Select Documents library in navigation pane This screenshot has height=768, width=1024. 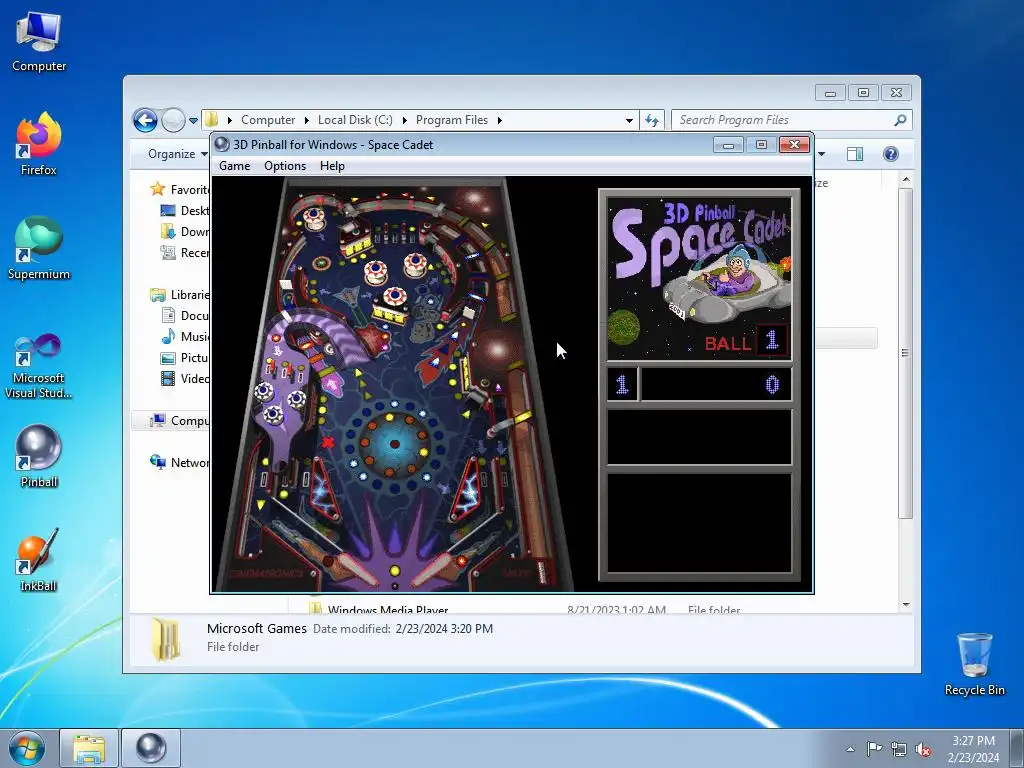coord(185,315)
